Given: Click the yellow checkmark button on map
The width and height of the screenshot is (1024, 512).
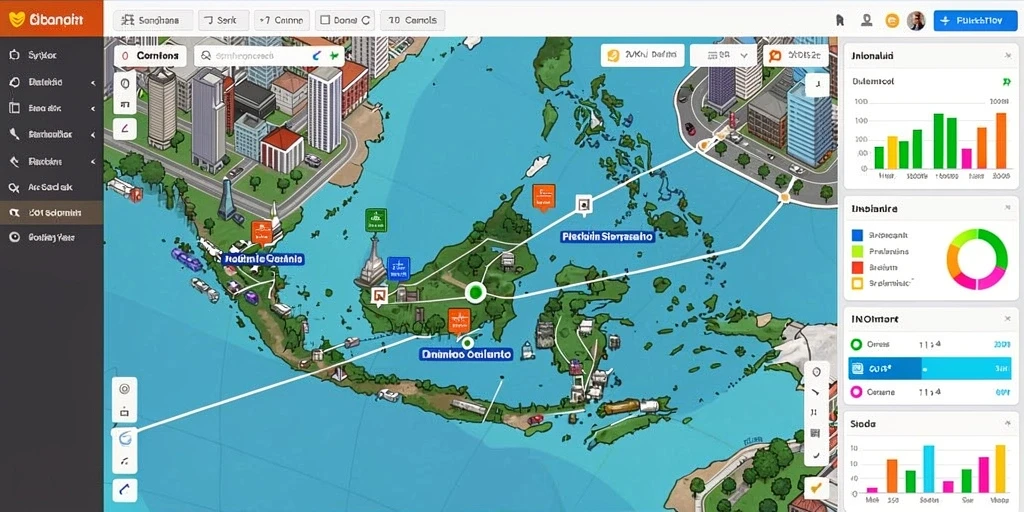Looking at the screenshot, I should coord(816,487).
